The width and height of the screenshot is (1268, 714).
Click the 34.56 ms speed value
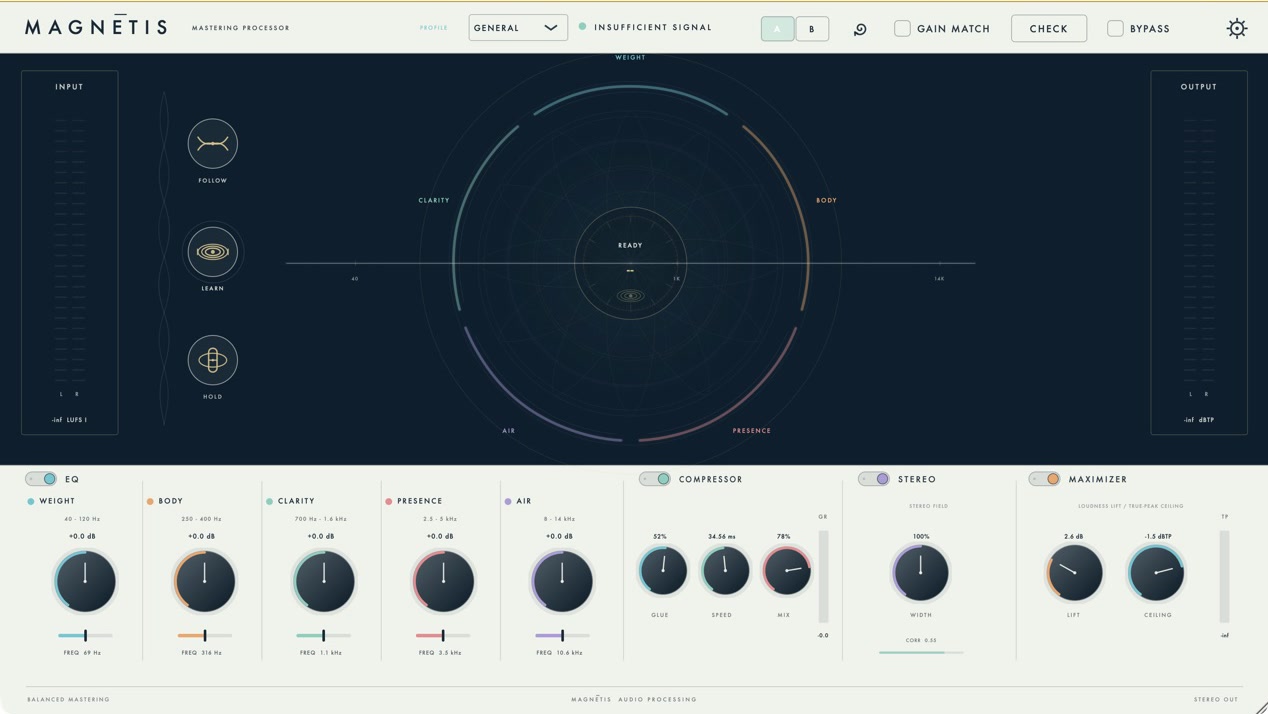pos(721,536)
